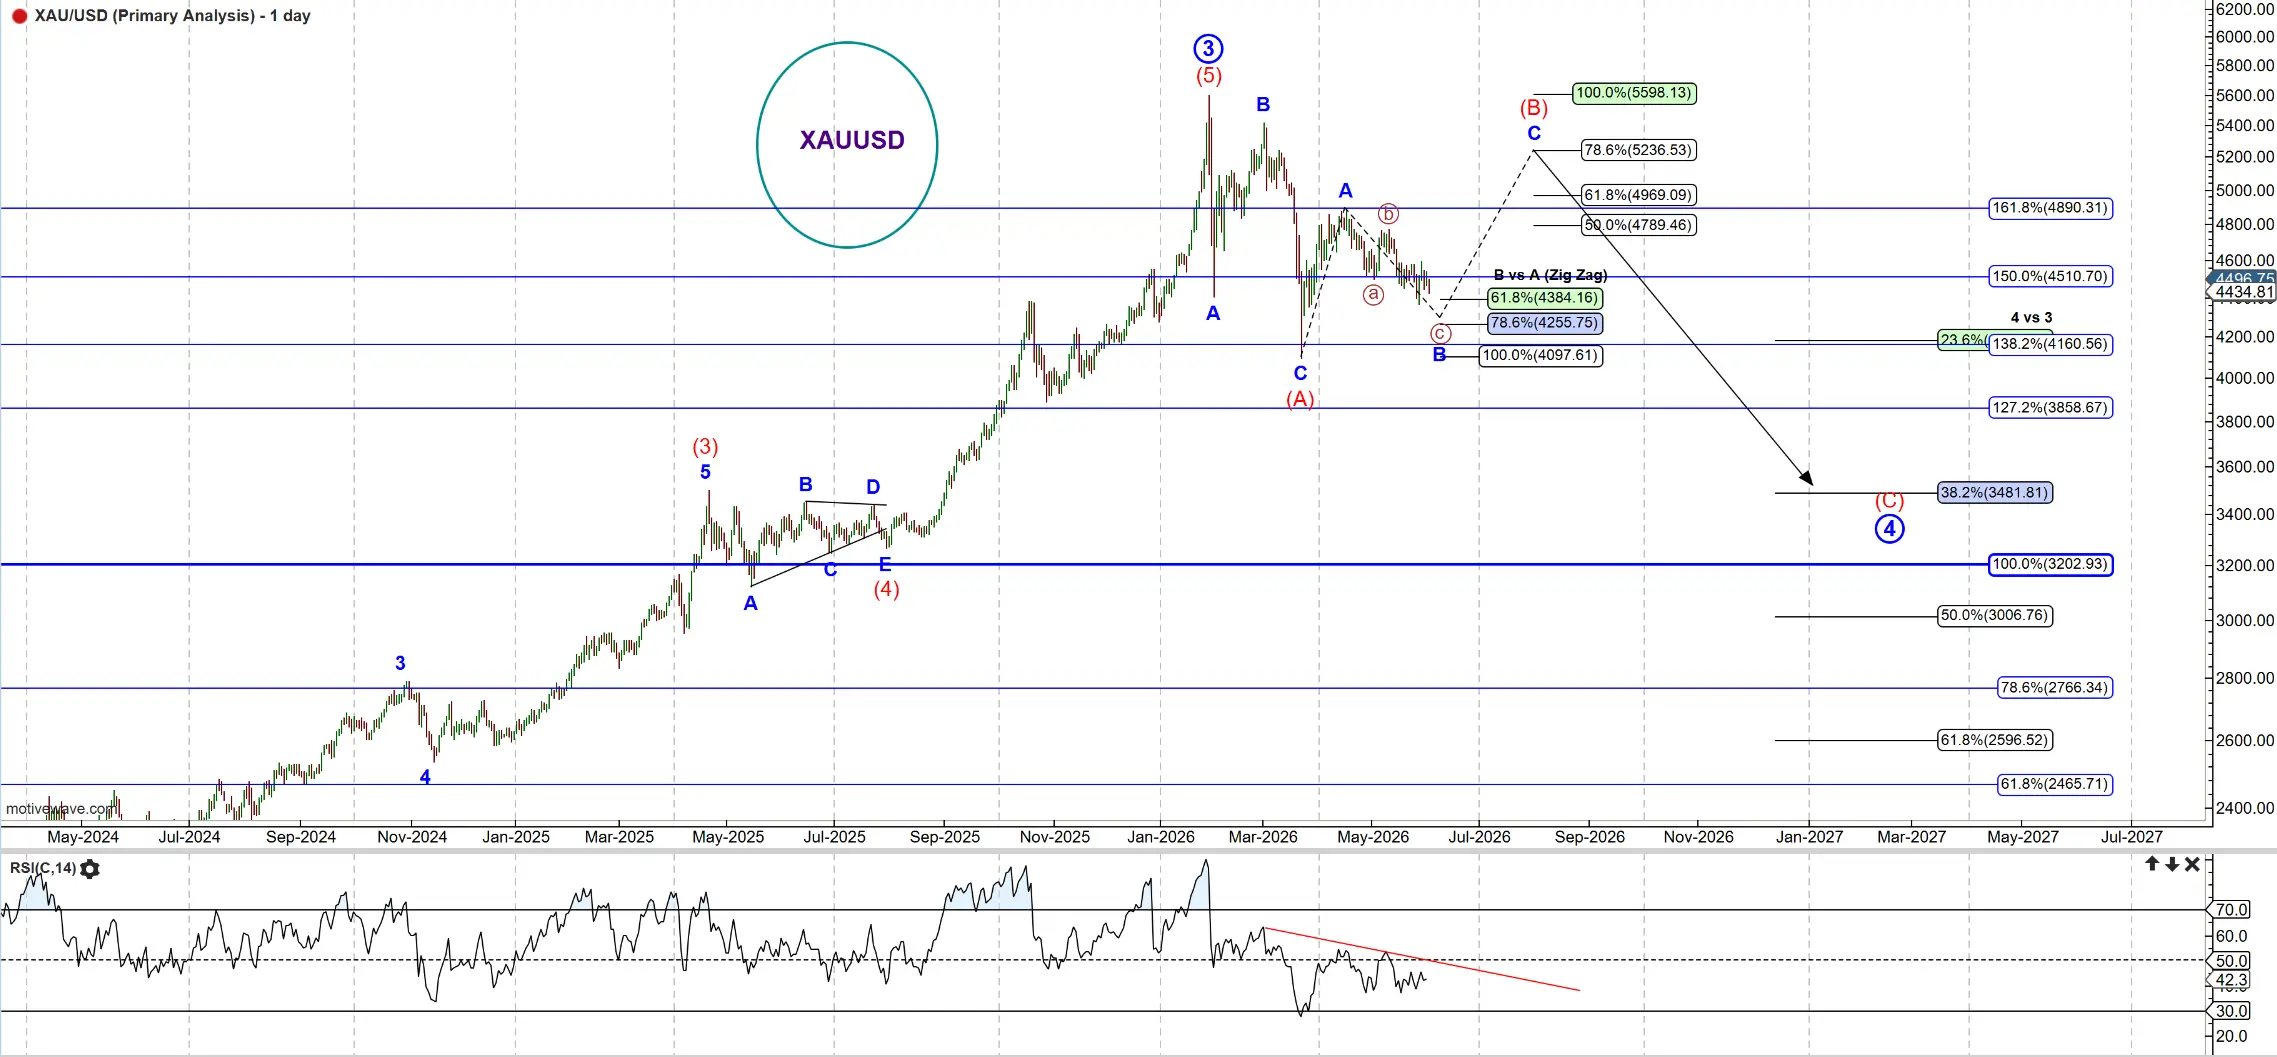
Task: Select blue D triangle wave label
Action: (x=873, y=487)
